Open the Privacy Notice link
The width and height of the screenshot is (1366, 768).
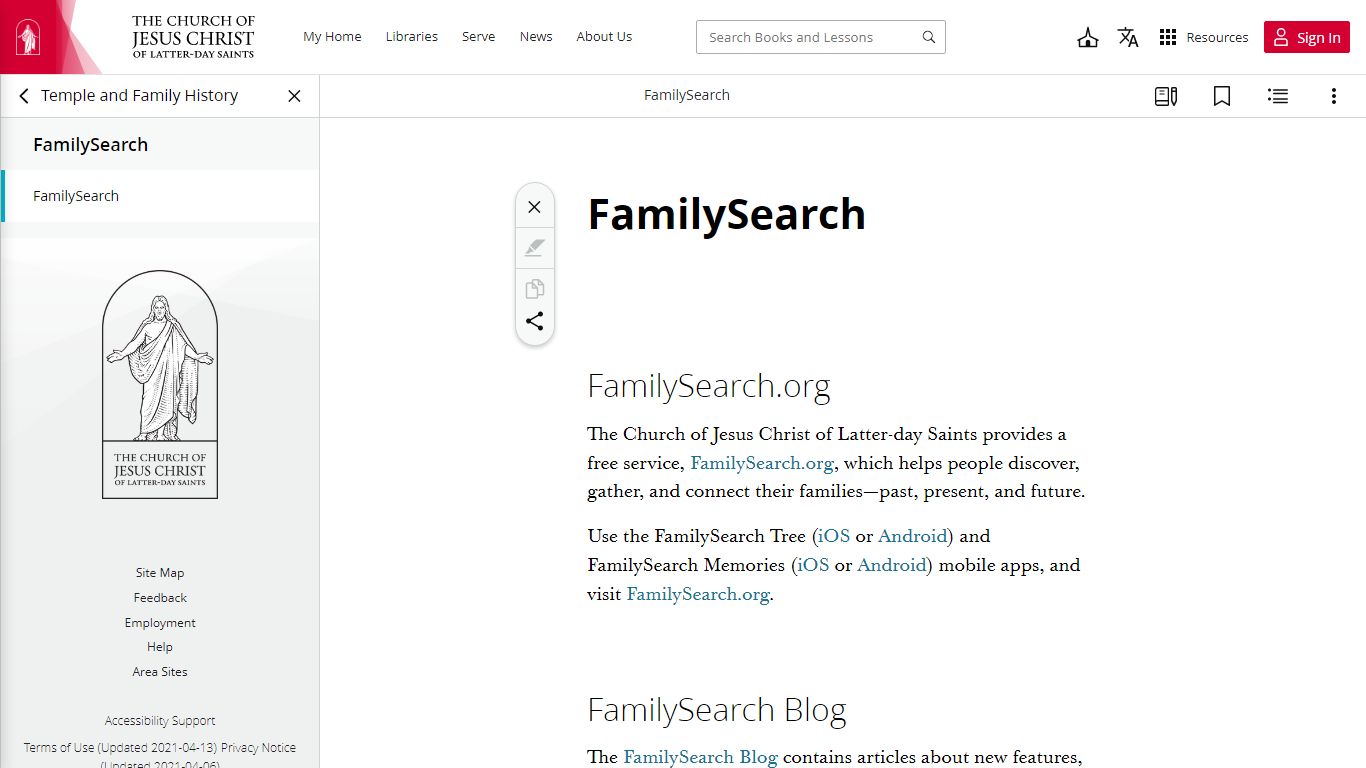pos(258,748)
